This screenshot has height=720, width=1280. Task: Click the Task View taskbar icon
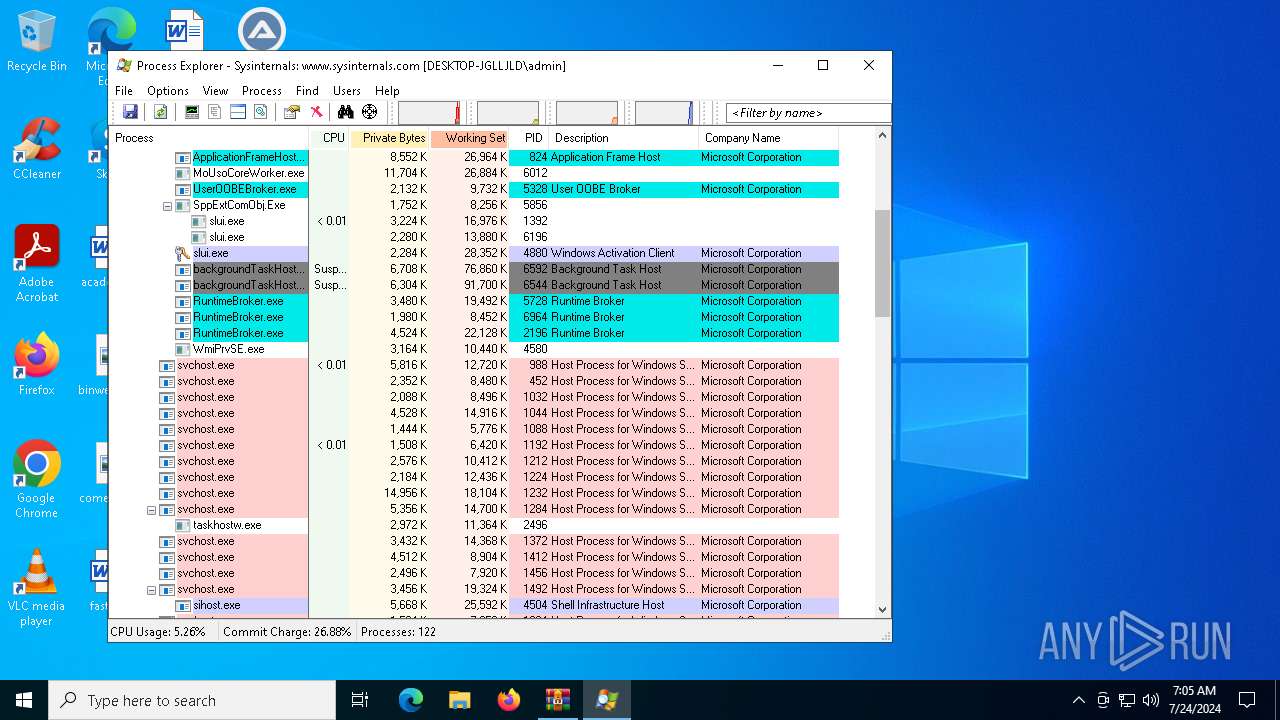pos(360,700)
